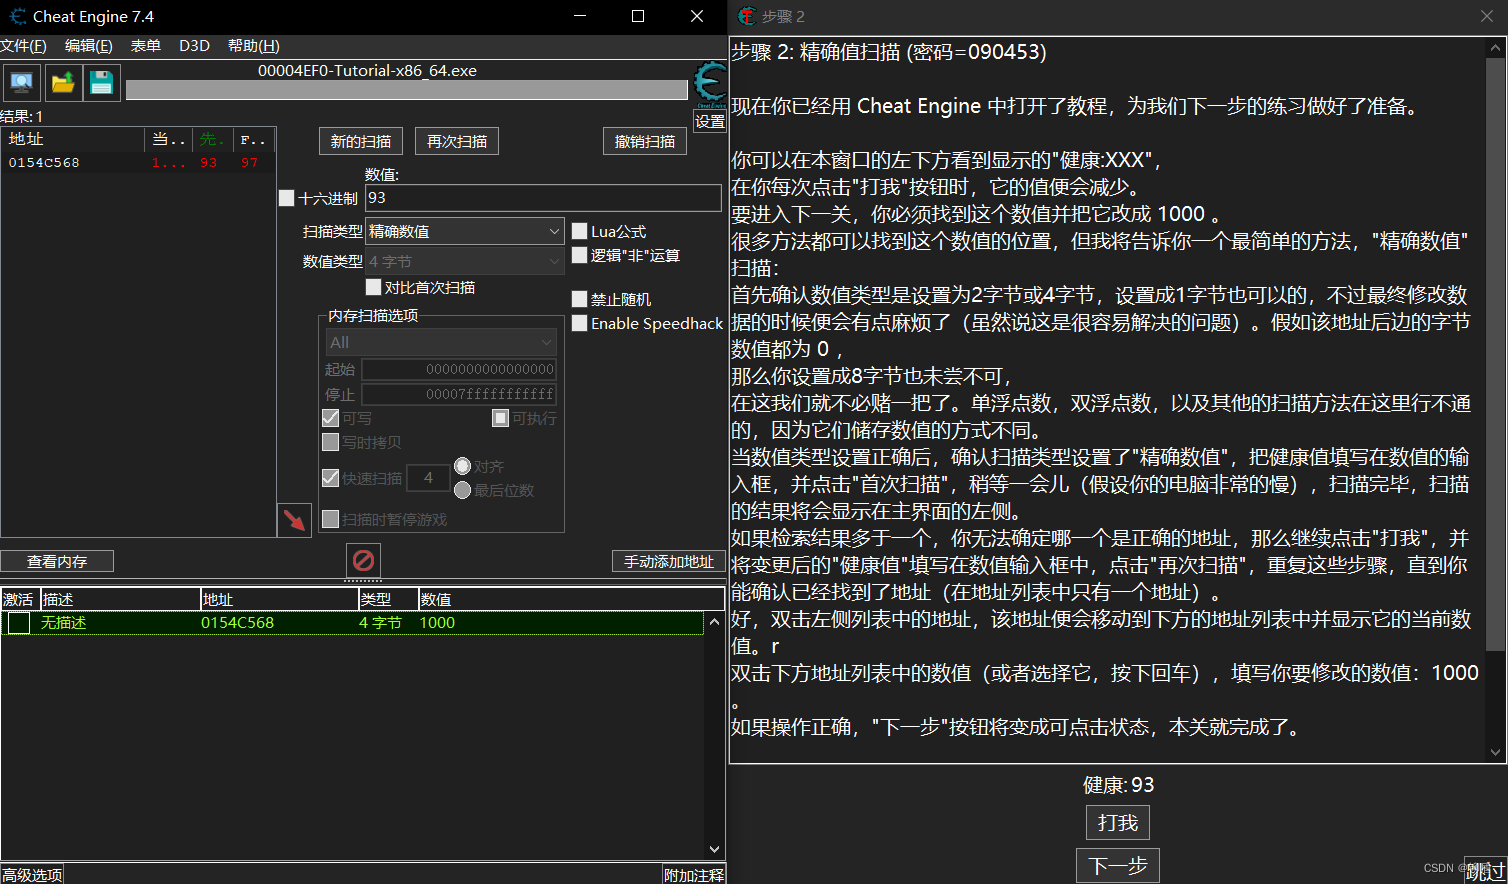Toggle 可执行 executable checkbox

501,418
